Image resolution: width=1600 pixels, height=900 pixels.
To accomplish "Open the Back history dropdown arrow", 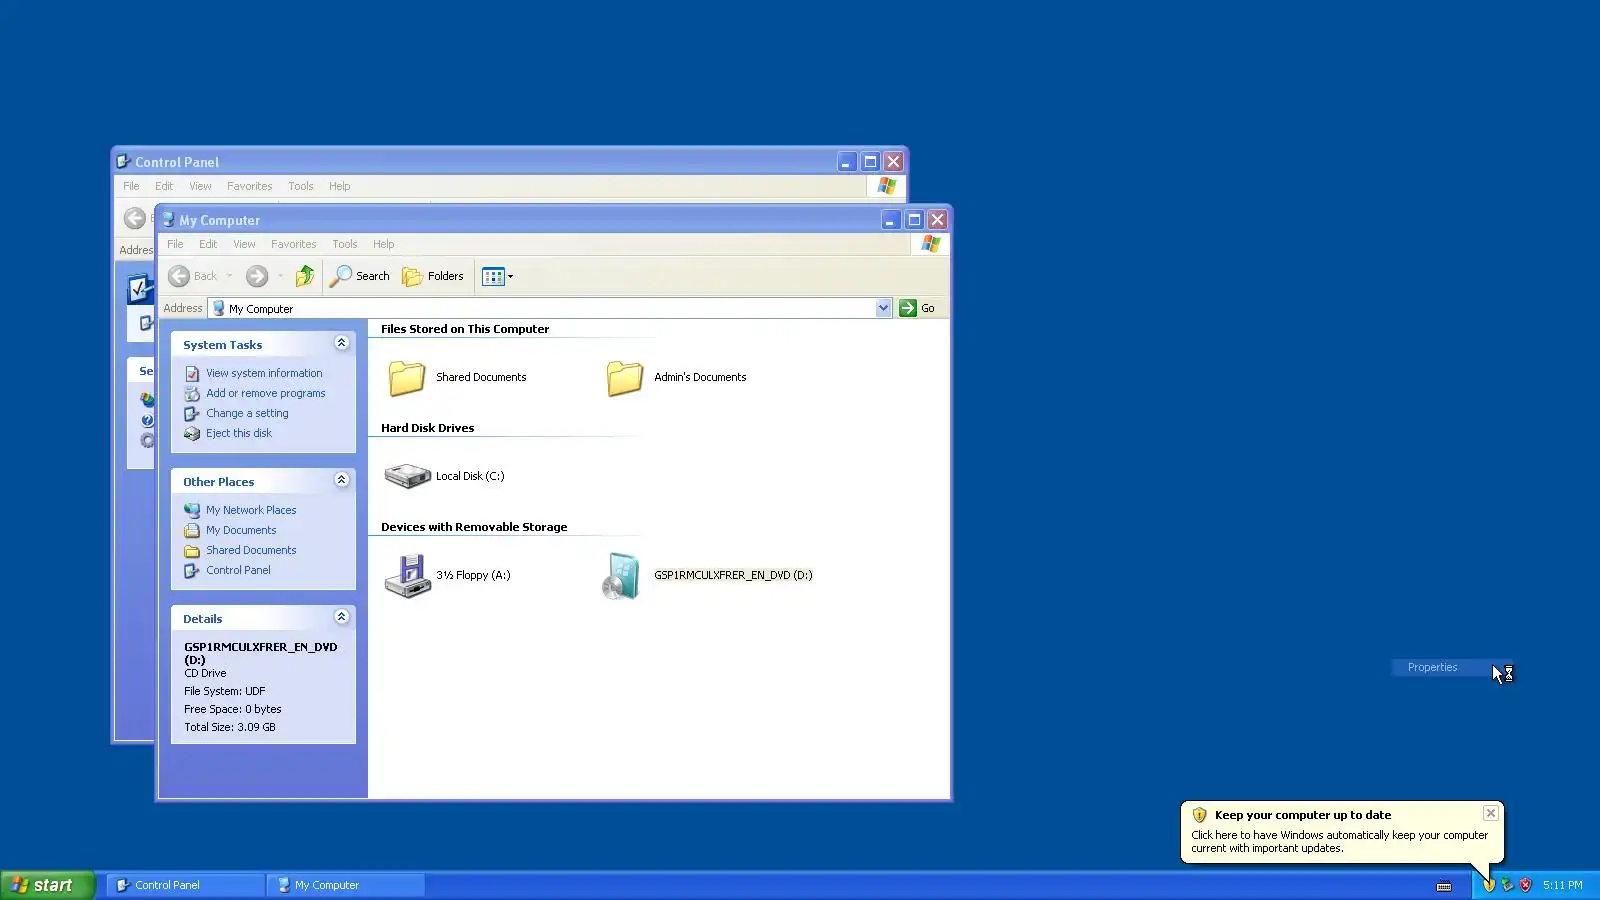I will click(x=229, y=276).
